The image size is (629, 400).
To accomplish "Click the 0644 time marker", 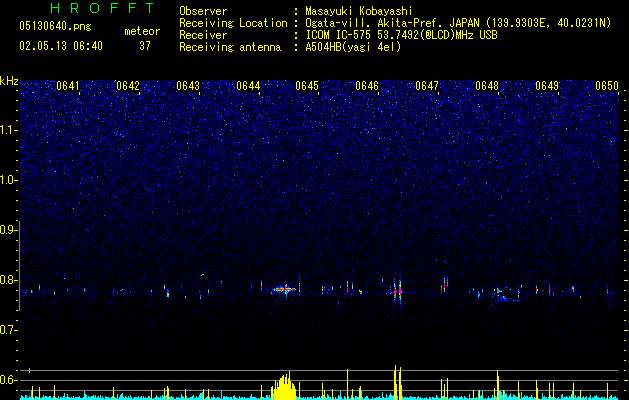I will (x=248, y=86).
